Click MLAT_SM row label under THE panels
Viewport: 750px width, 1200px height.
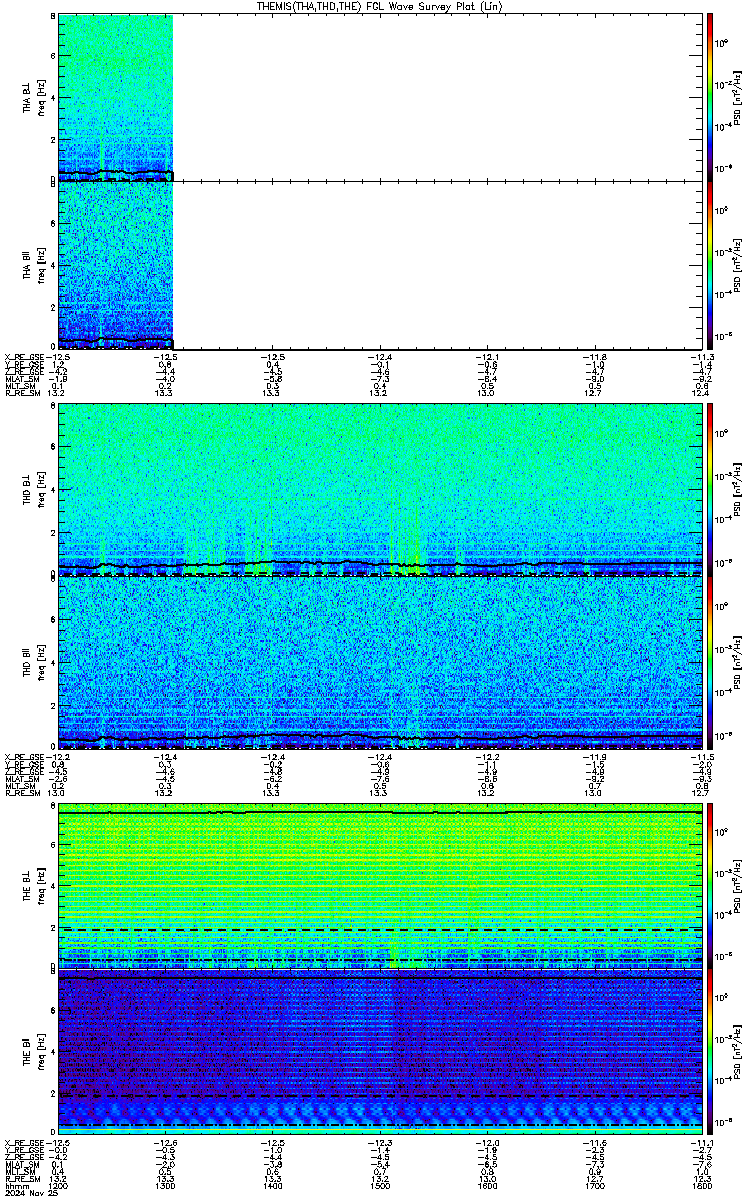coord(21,1165)
